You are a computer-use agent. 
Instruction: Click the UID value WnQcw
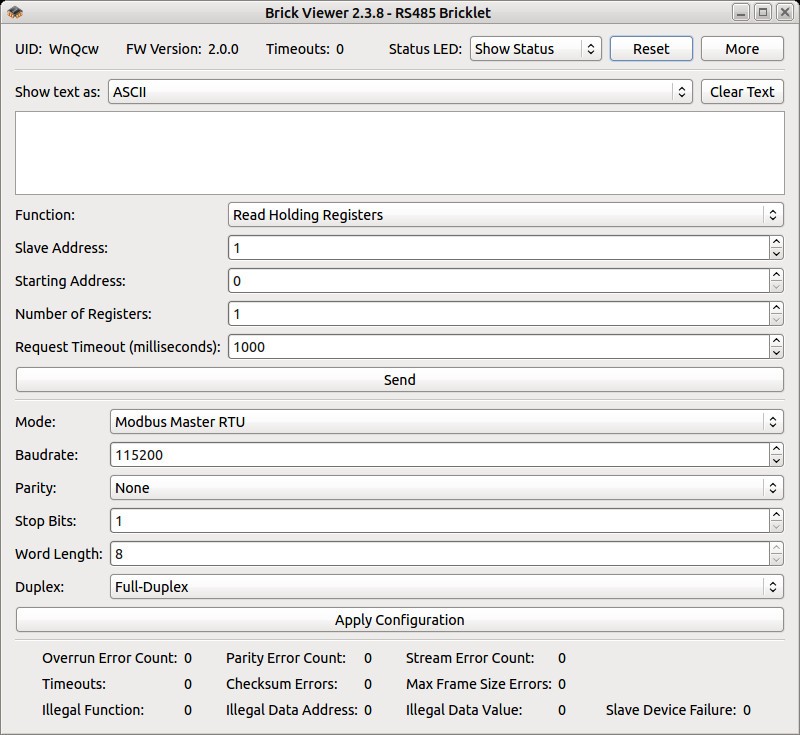tap(74, 49)
